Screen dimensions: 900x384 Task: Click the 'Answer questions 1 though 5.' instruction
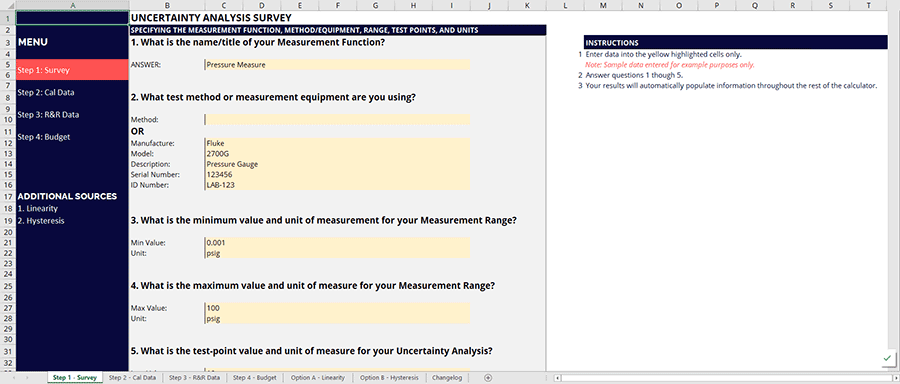click(x=634, y=75)
